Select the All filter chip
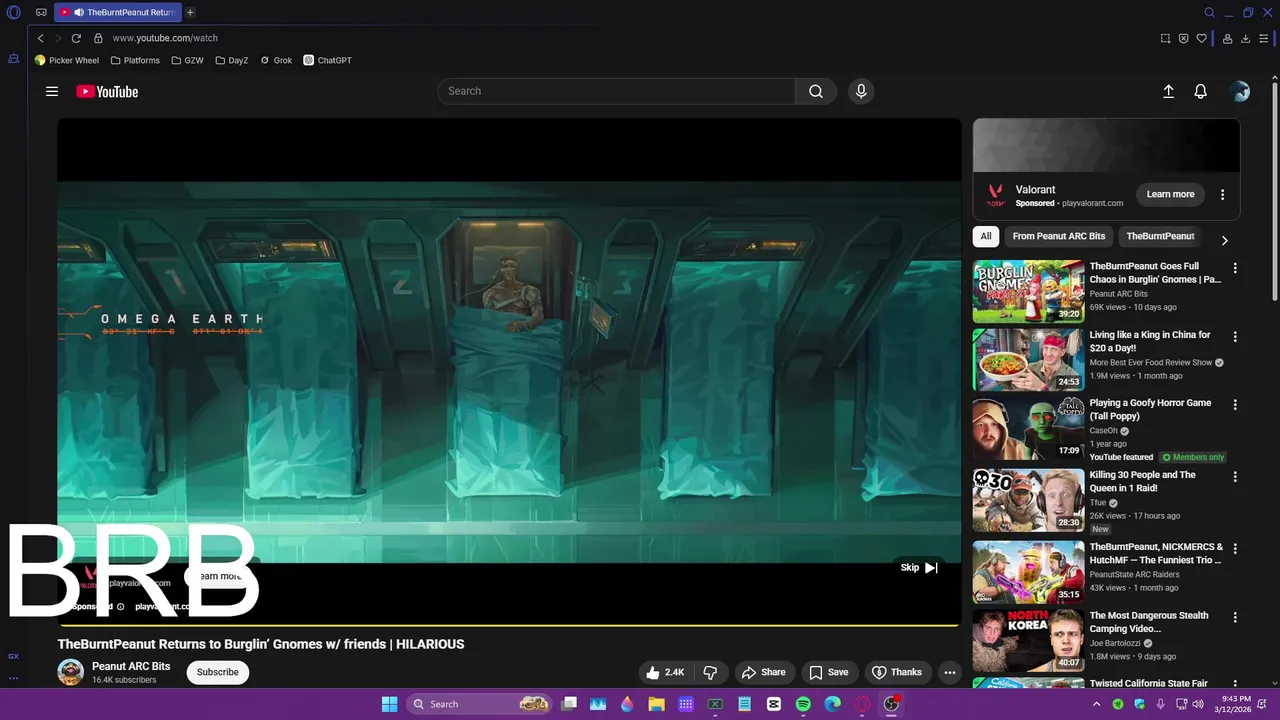The image size is (1280, 720). (986, 236)
